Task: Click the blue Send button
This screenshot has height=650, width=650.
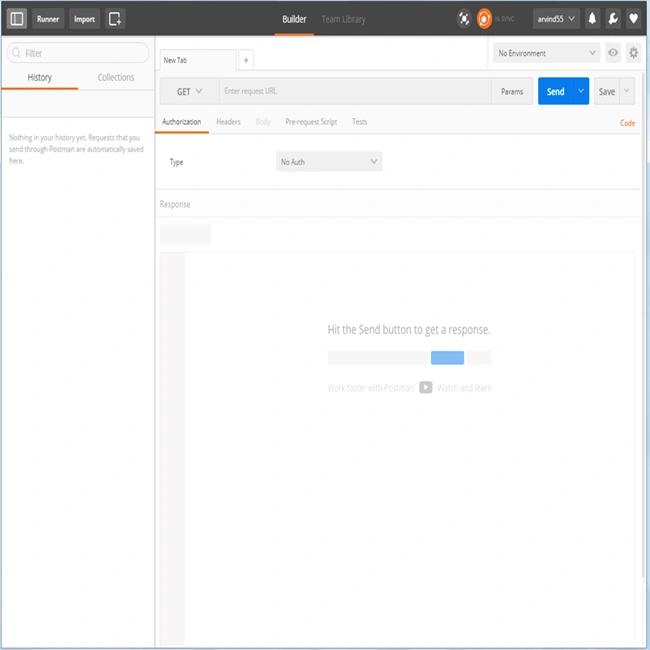Action: tap(555, 91)
